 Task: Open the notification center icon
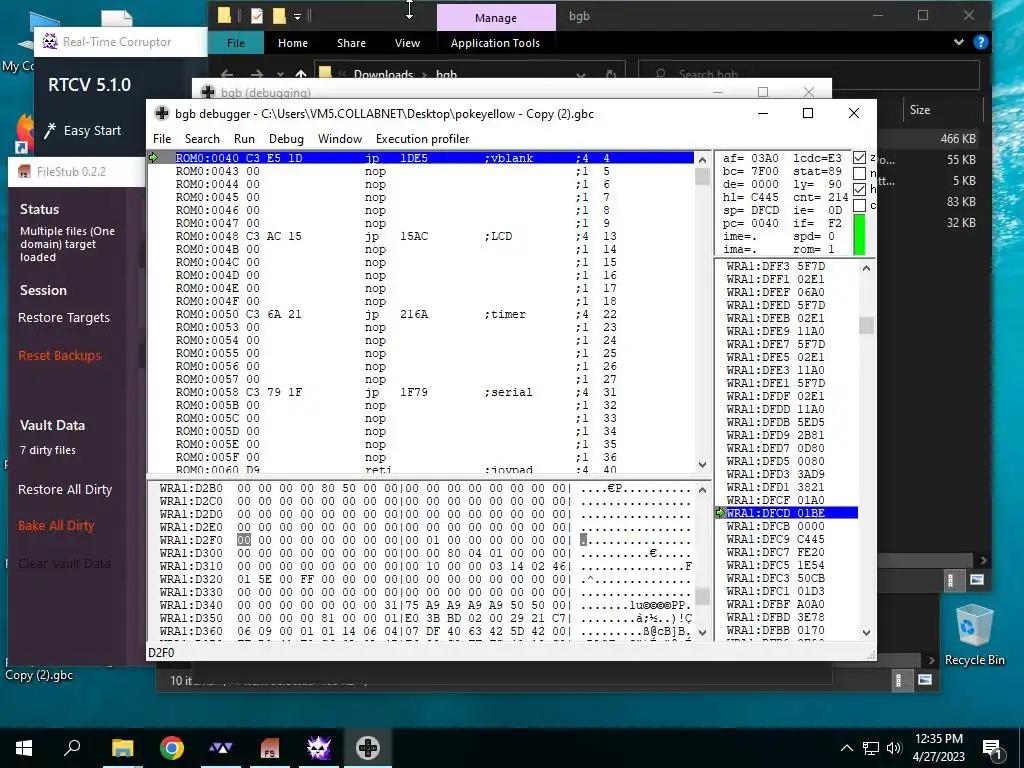(991, 748)
